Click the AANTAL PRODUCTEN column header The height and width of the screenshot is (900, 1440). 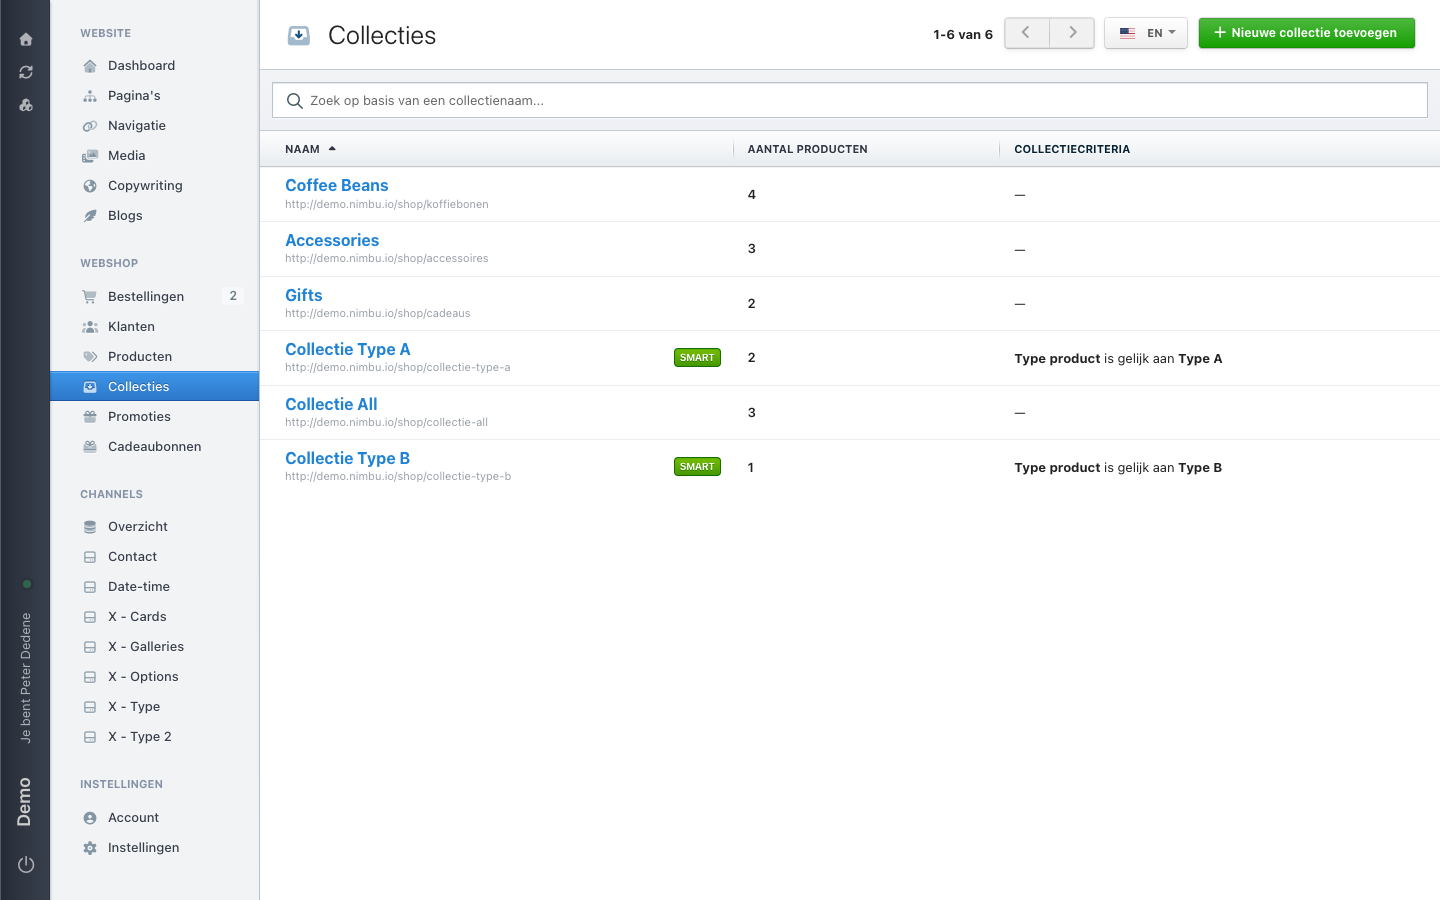pyautogui.click(x=807, y=149)
